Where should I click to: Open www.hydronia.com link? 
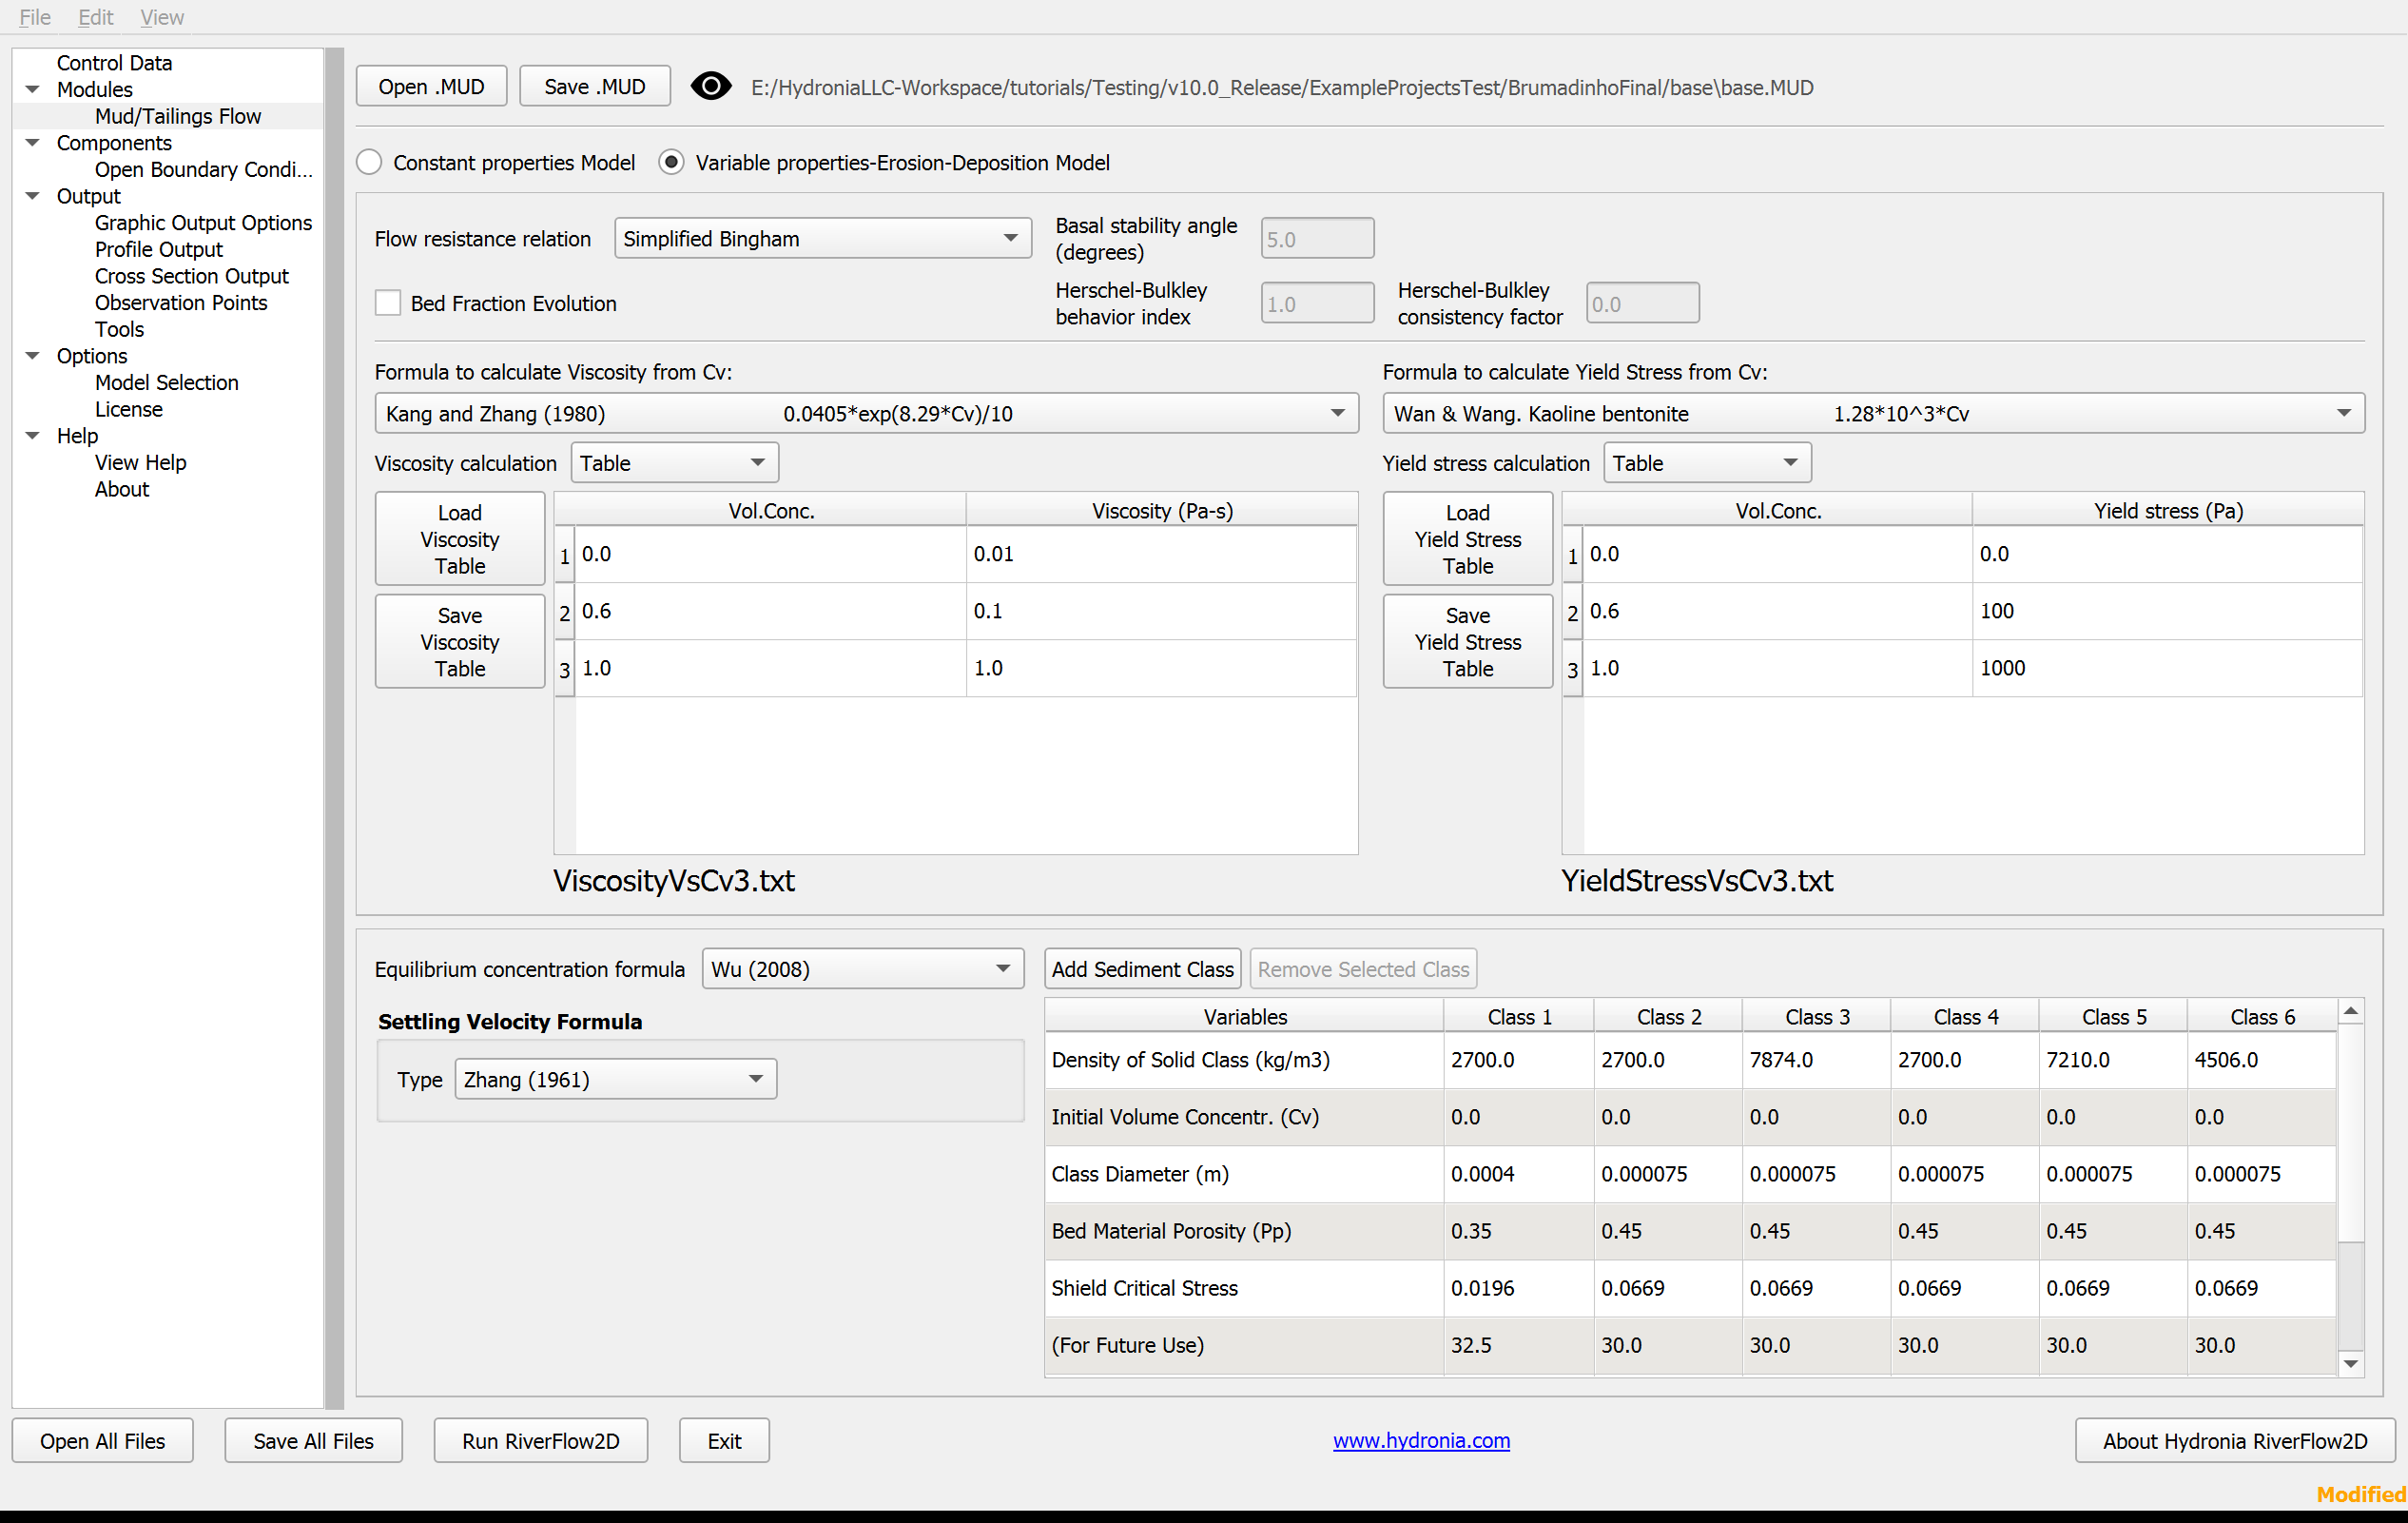pyautogui.click(x=1421, y=1441)
